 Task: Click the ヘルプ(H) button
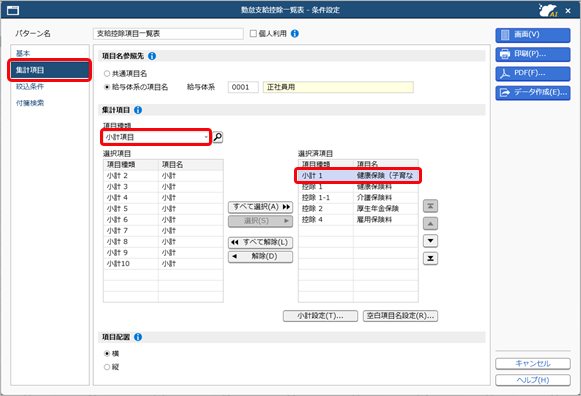[x=533, y=380]
